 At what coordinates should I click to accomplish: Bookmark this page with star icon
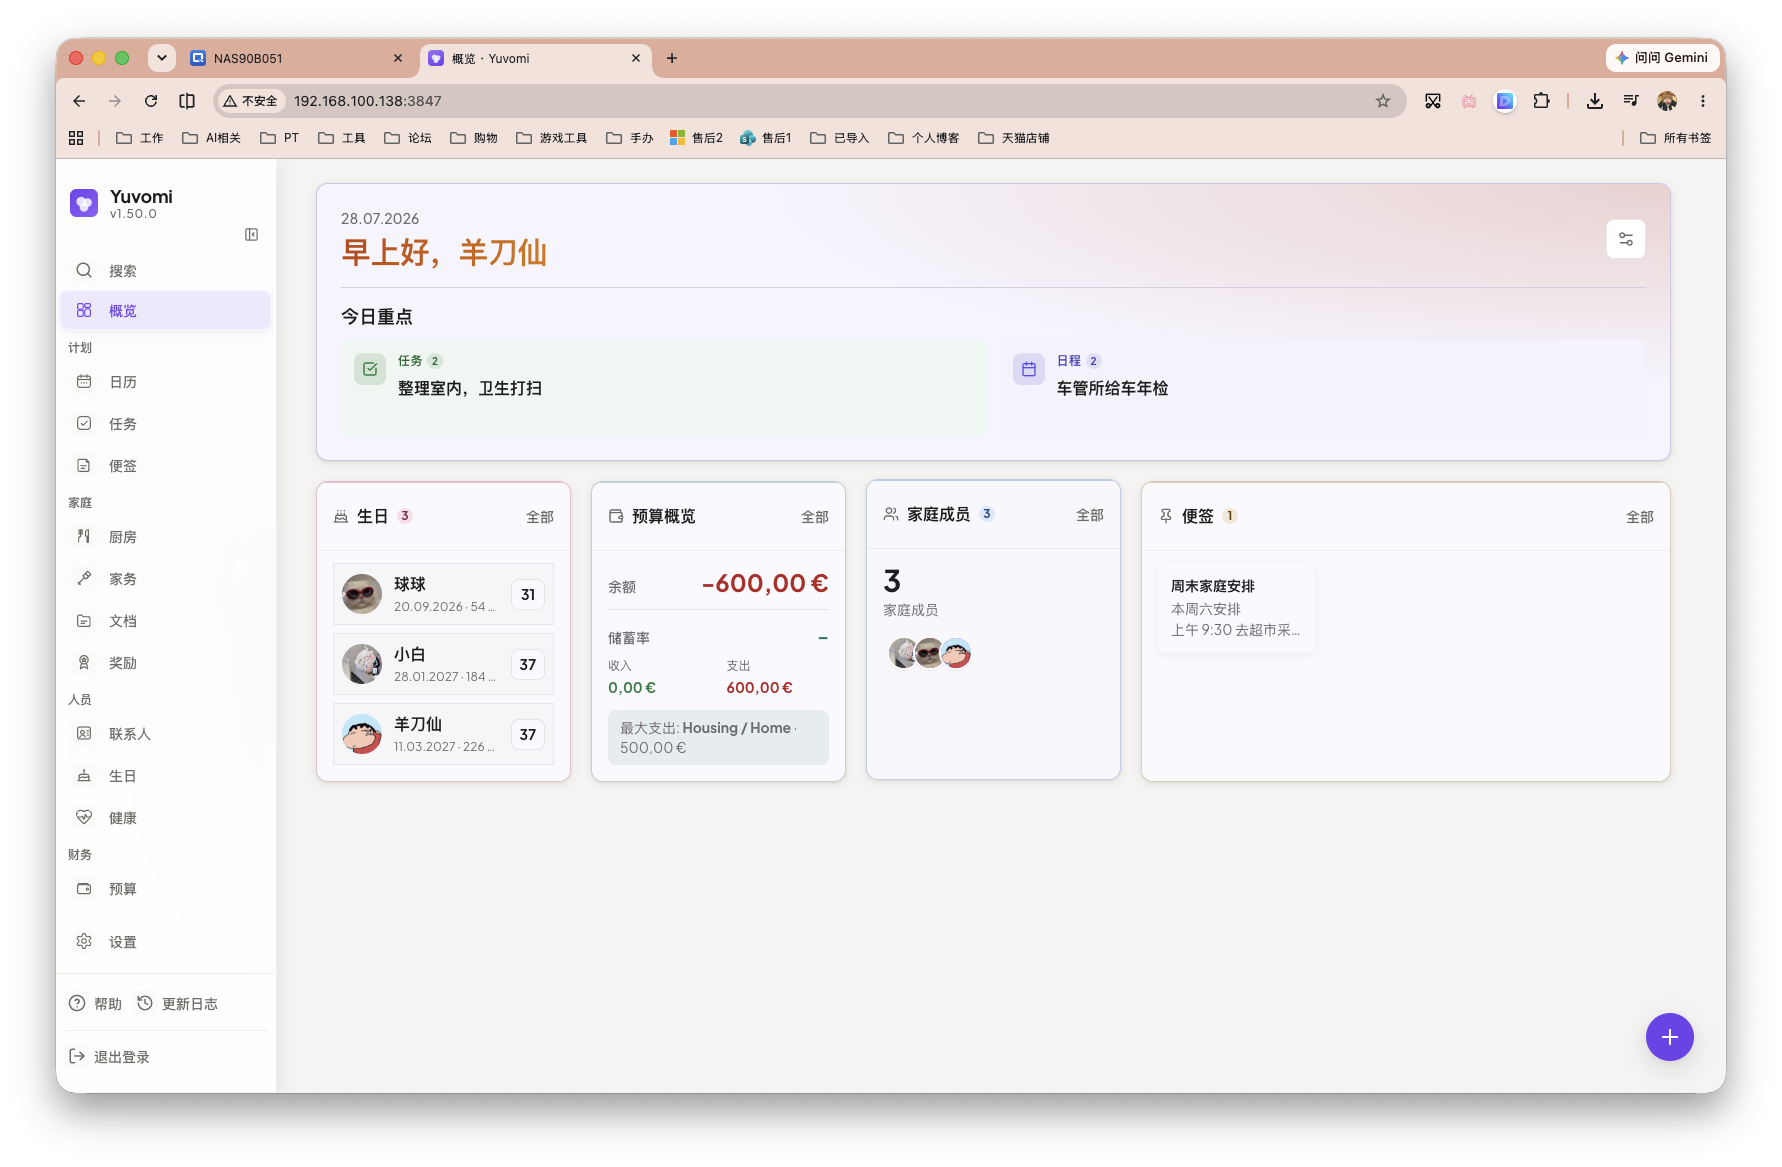[x=1383, y=101]
